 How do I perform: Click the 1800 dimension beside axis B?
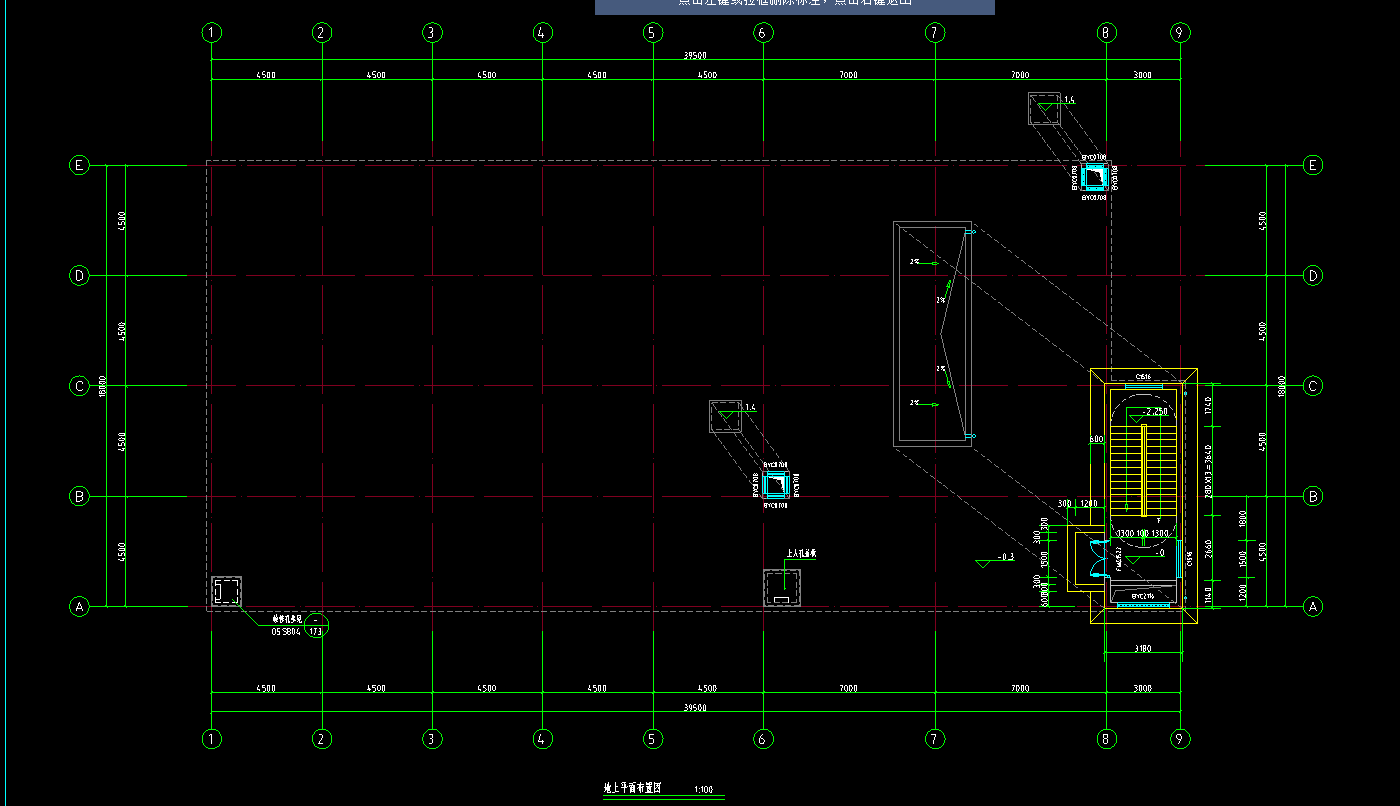tap(1243, 519)
